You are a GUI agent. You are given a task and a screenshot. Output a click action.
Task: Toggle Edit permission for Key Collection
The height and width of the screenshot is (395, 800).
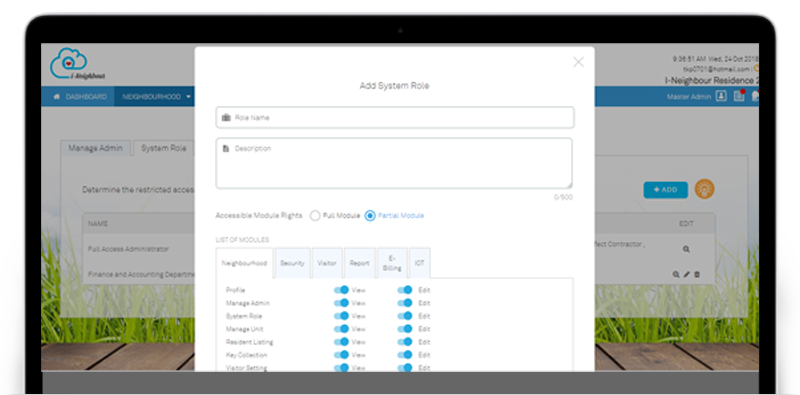405,355
